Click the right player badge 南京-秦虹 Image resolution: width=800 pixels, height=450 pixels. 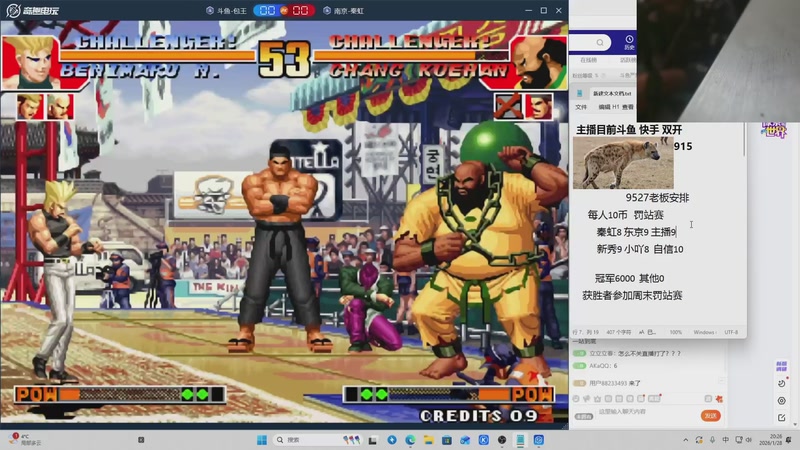pyautogui.click(x=344, y=11)
